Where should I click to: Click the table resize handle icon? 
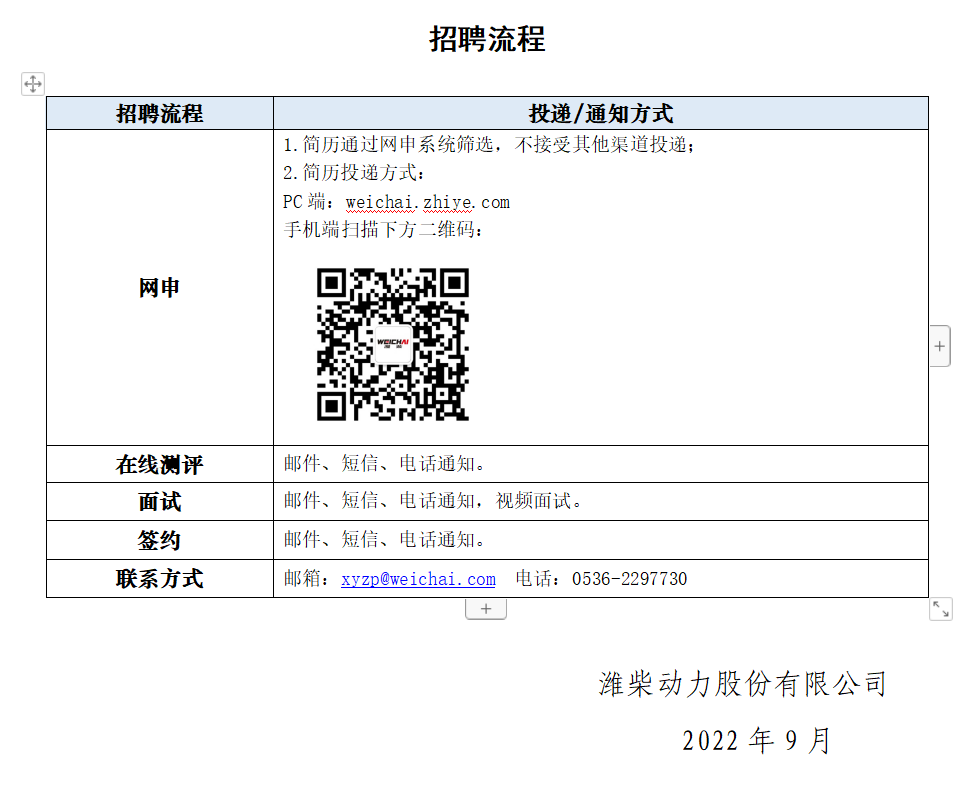point(941,609)
